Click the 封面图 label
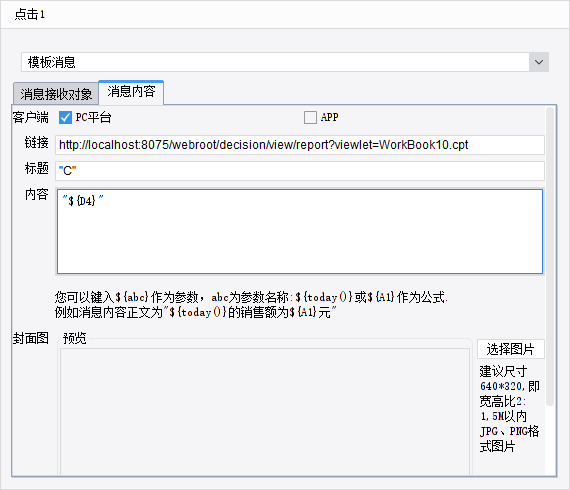The width and height of the screenshot is (570, 490). coord(31,338)
